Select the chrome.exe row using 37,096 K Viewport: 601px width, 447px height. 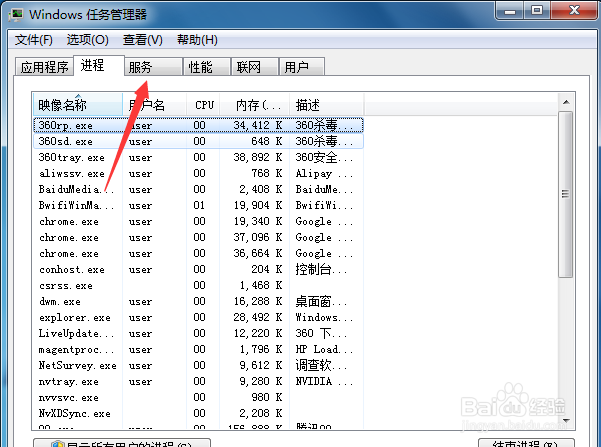click(199, 238)
